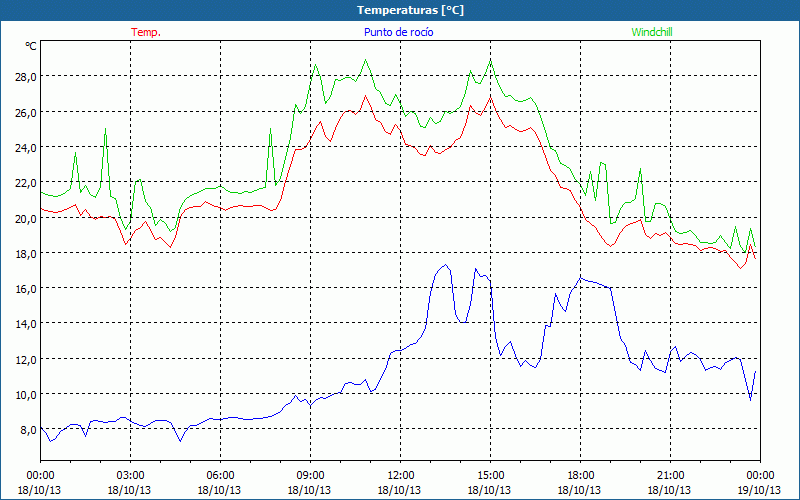Click the 19/10/13 date label
This screenshot has width=800, height=500.
point(760,490)
